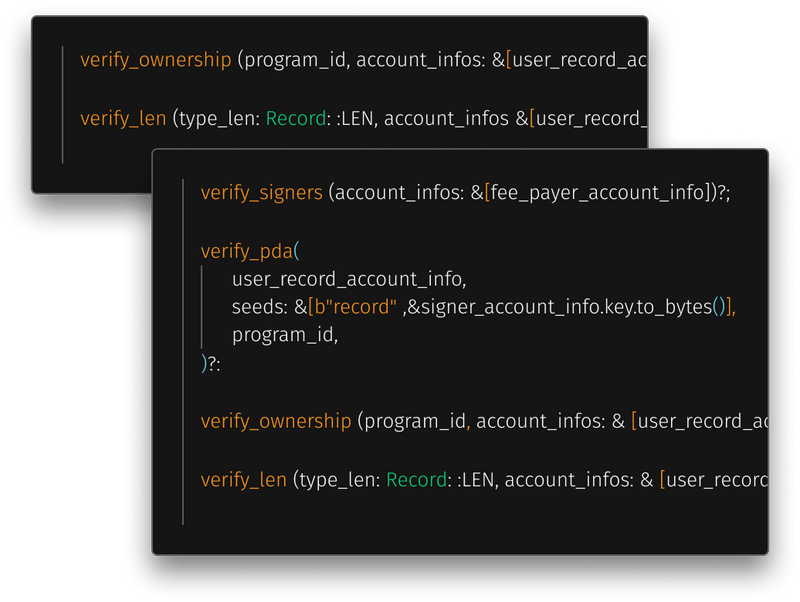This screenshot has height=602, width=800.
Task: Click account_infos label in verify_signers line
Action: pyautogui.click(x=390, y=192)
